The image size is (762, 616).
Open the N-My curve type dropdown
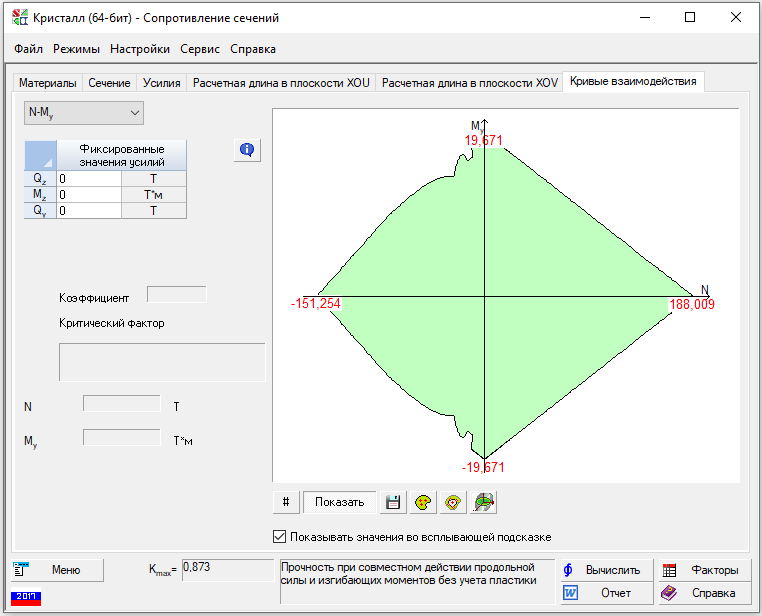click(x=84, y=114)
